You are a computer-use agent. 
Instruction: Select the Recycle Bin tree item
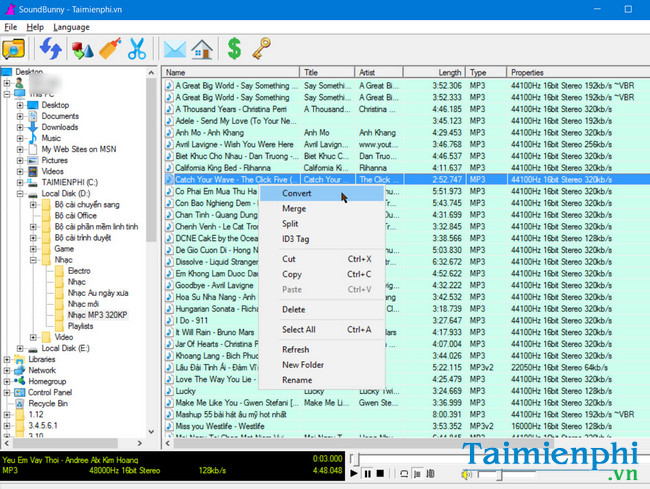48,404
